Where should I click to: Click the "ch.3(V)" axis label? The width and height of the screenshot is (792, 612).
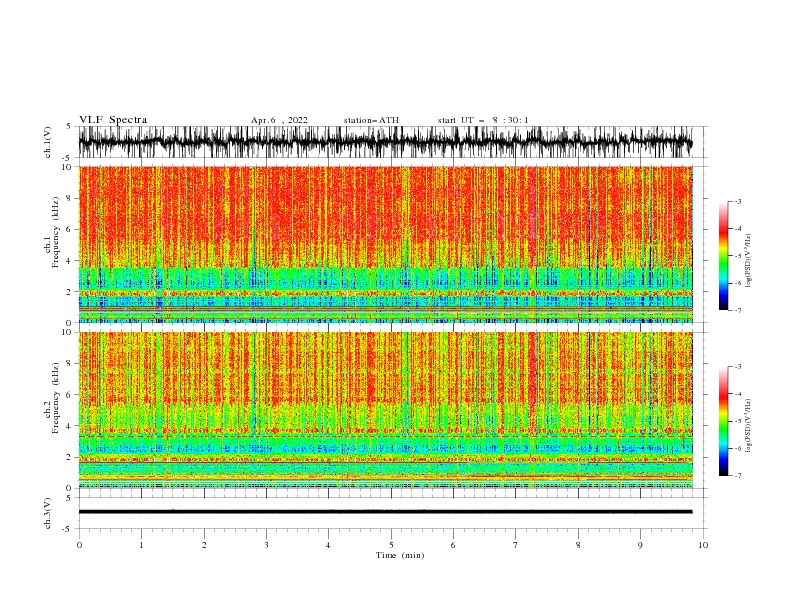point(47,513)
